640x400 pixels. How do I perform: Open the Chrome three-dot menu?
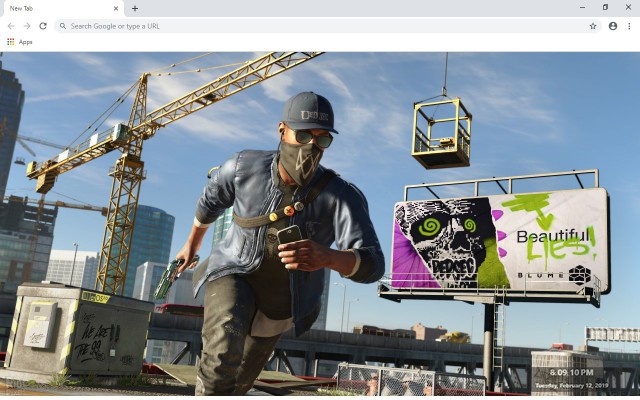(629, 26)
